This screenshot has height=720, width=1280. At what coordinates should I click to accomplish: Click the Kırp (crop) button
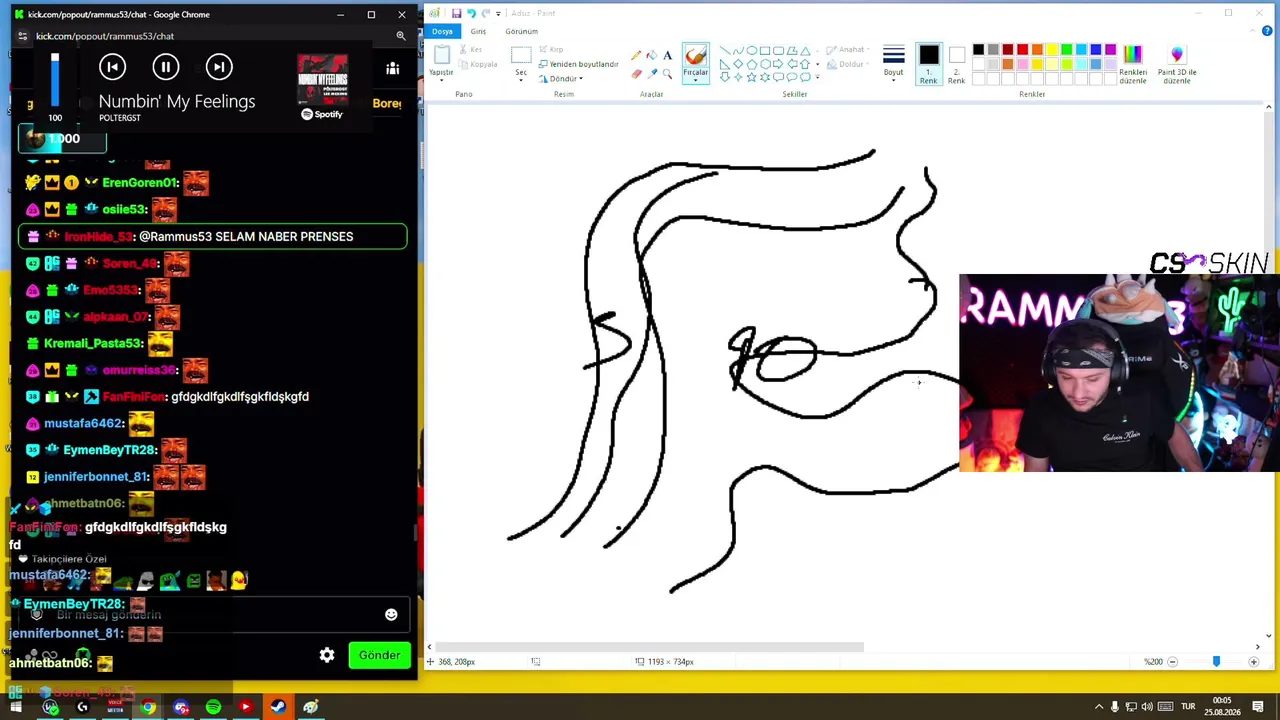tap(551, 49)
